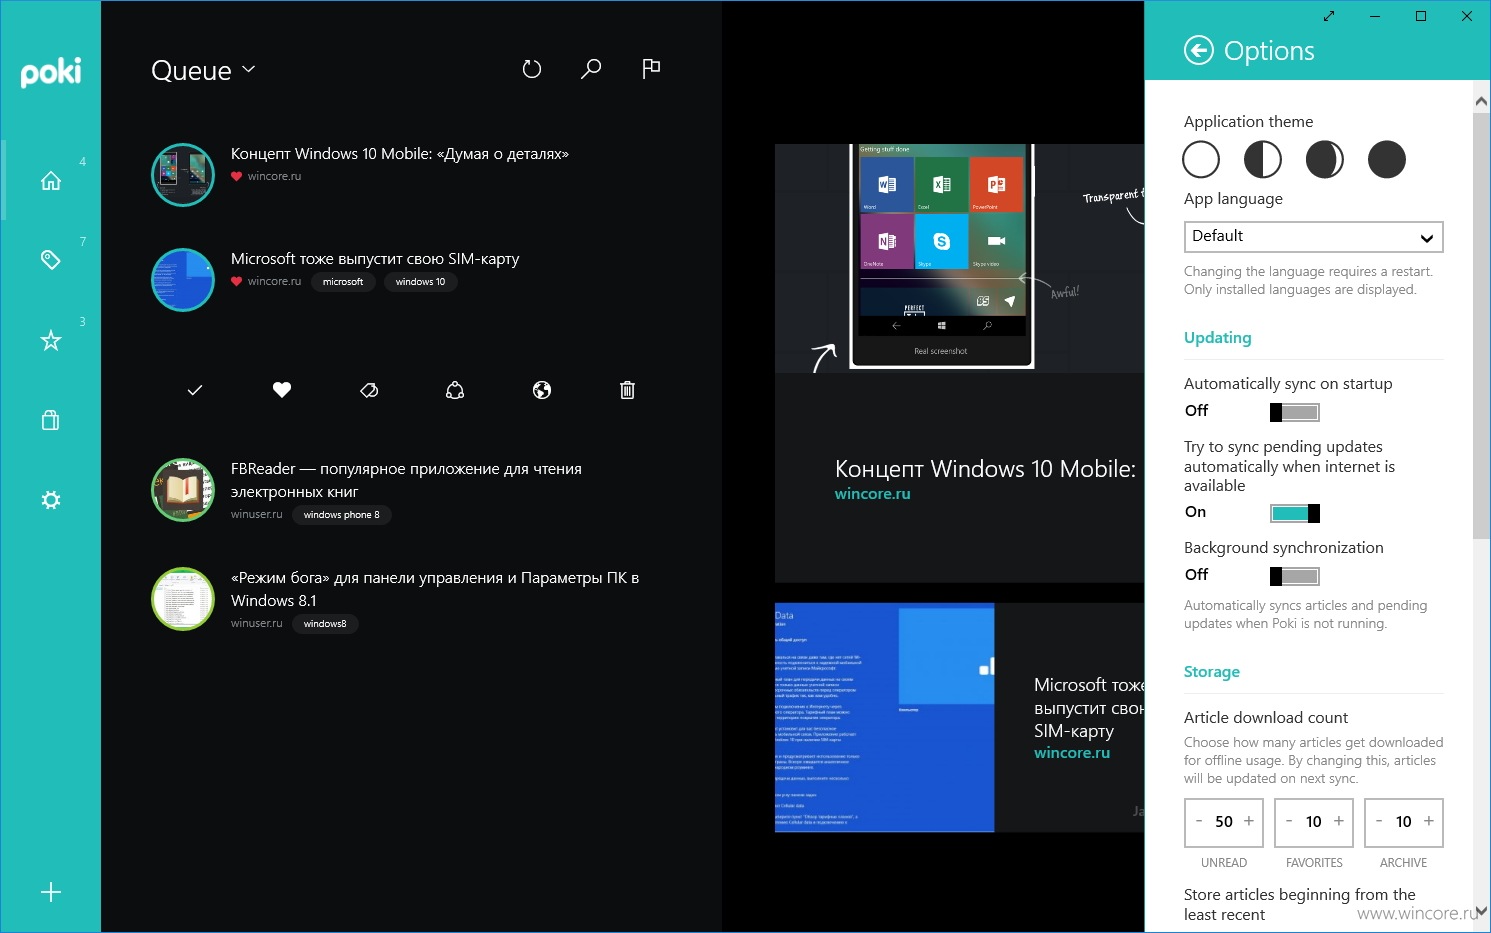Toggle Background synchronization switch
The height and width of the screenshot is (933, 1491).
(1295, 576)
